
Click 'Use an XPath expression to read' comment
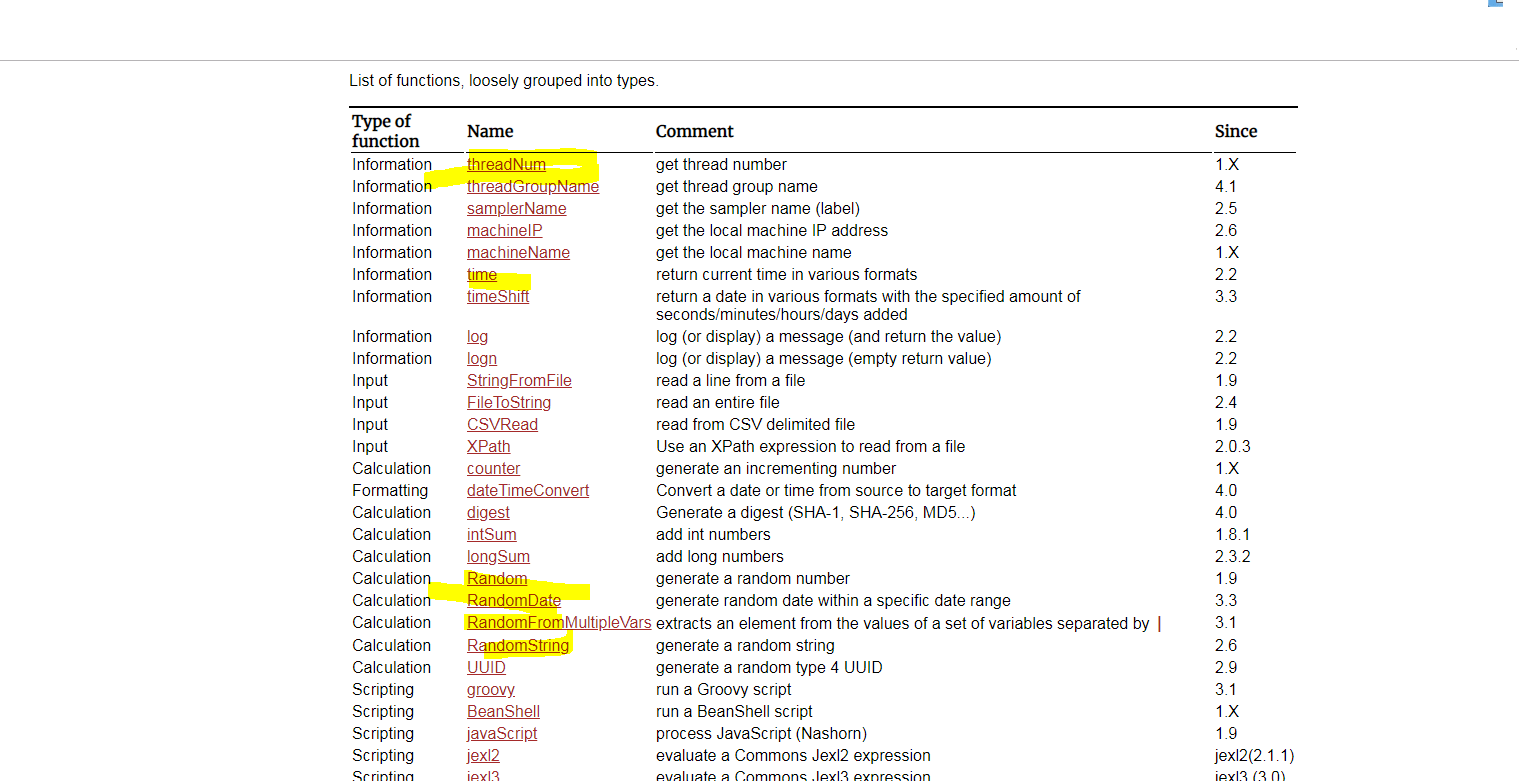[x=811, y=446]
